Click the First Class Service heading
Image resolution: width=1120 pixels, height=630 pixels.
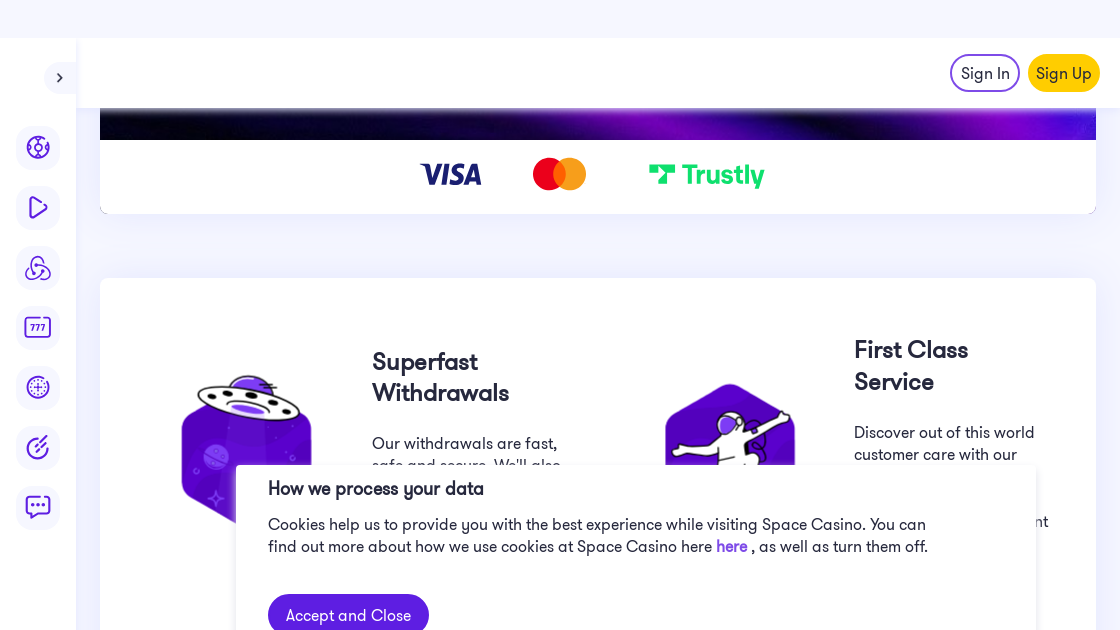(x=911, y=366)
